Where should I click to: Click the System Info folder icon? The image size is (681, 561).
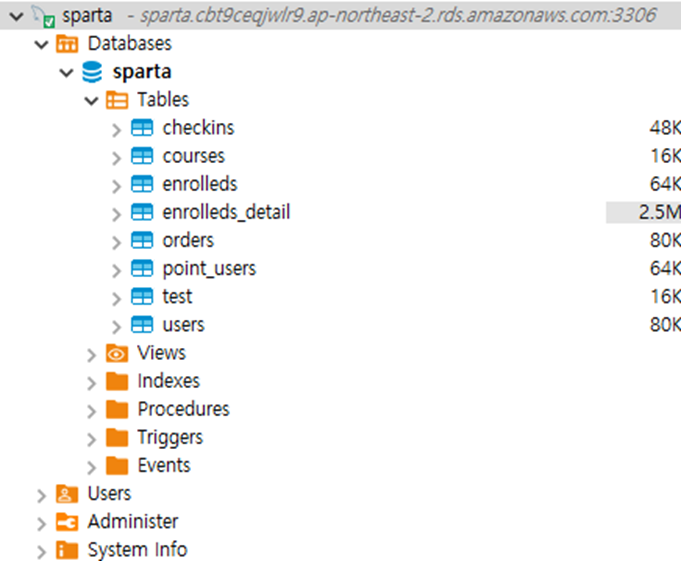click(x=67, y=550)
